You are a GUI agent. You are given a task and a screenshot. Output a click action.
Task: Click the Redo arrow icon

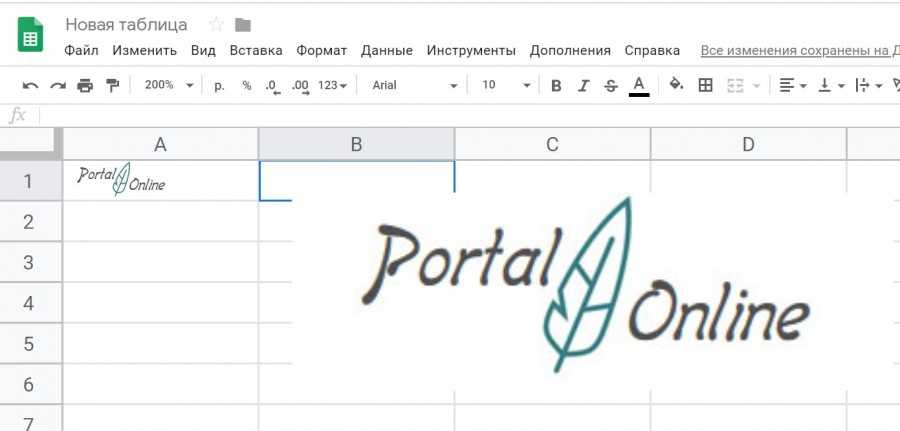58,86
